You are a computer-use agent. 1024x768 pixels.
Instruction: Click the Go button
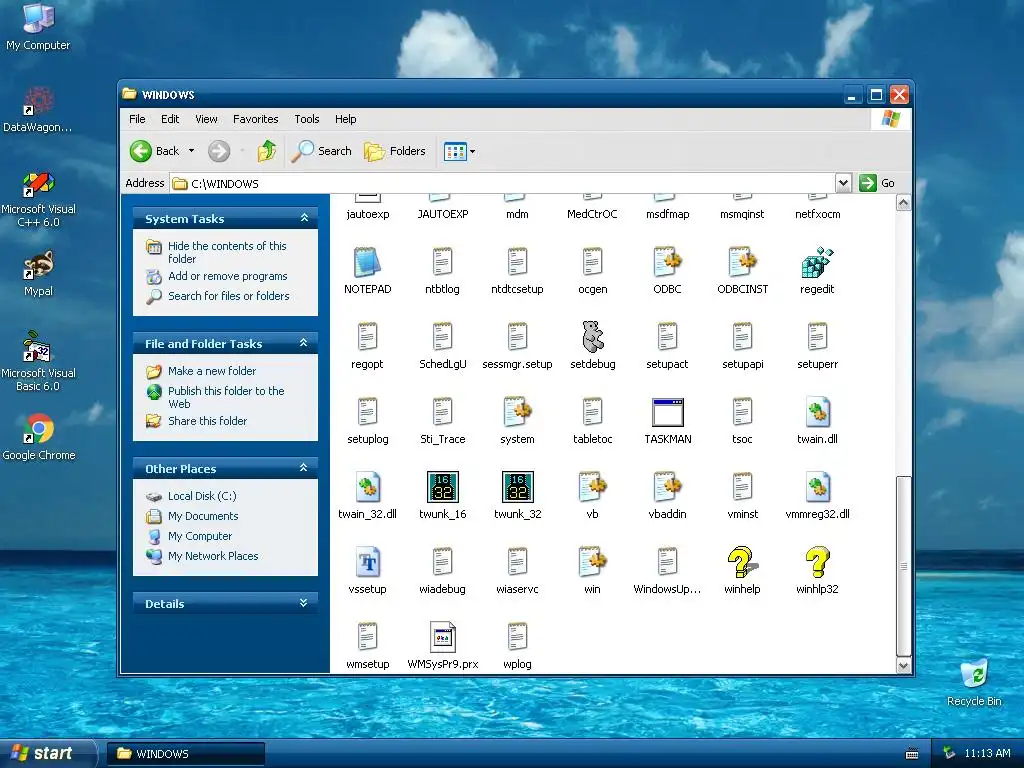click(x=877, y=183)
